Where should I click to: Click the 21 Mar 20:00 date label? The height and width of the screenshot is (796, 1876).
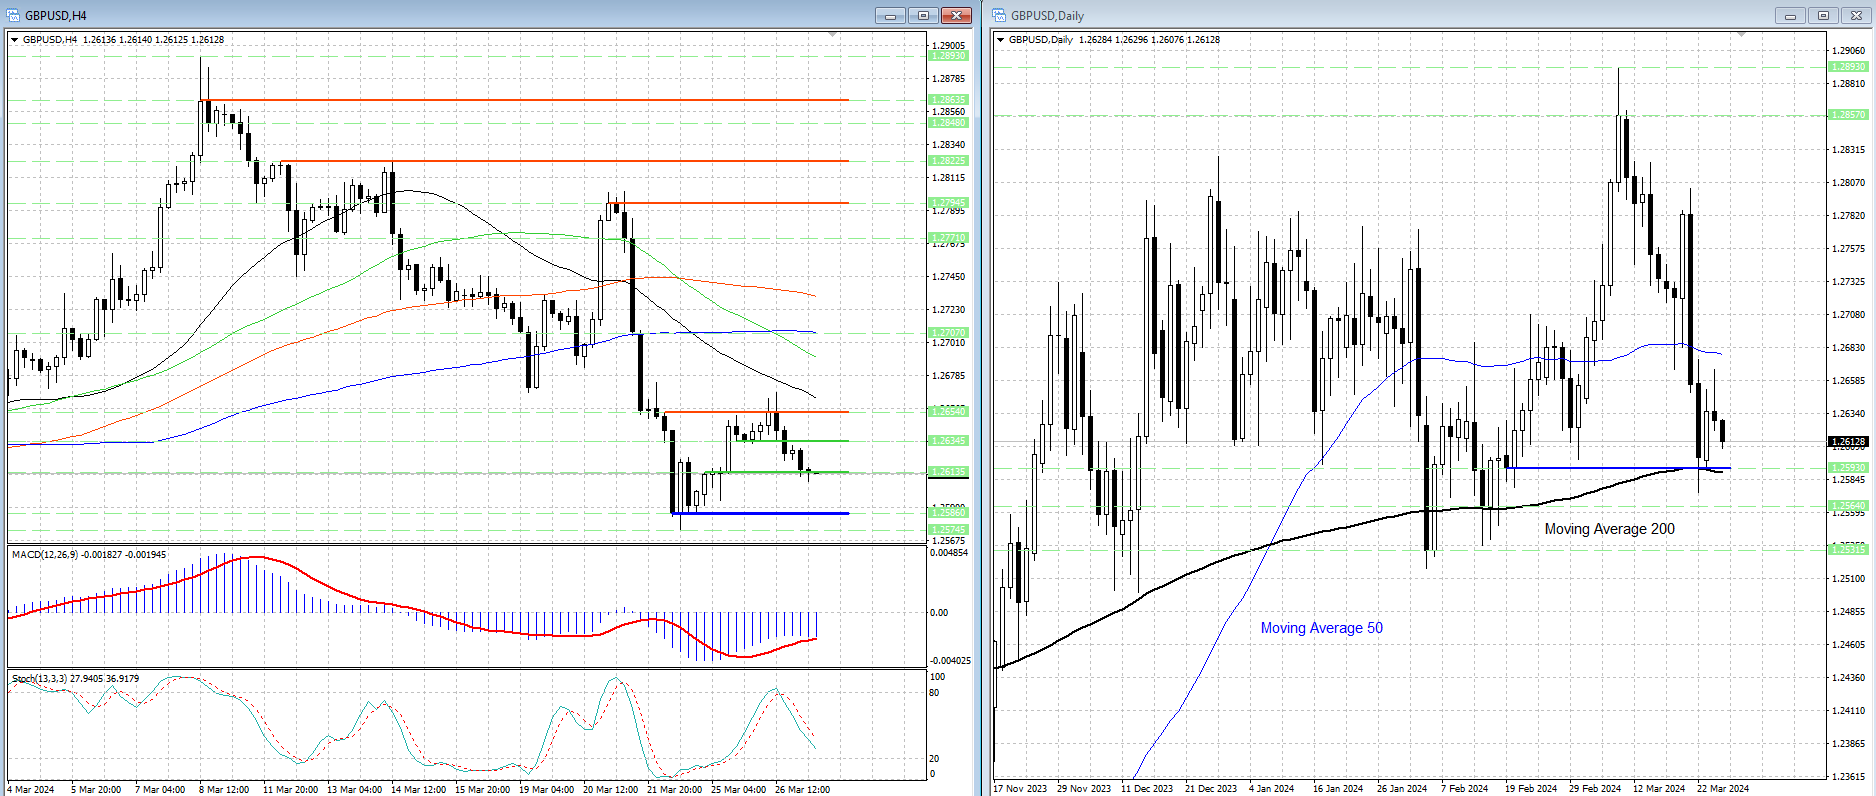[x=674, y=789]
